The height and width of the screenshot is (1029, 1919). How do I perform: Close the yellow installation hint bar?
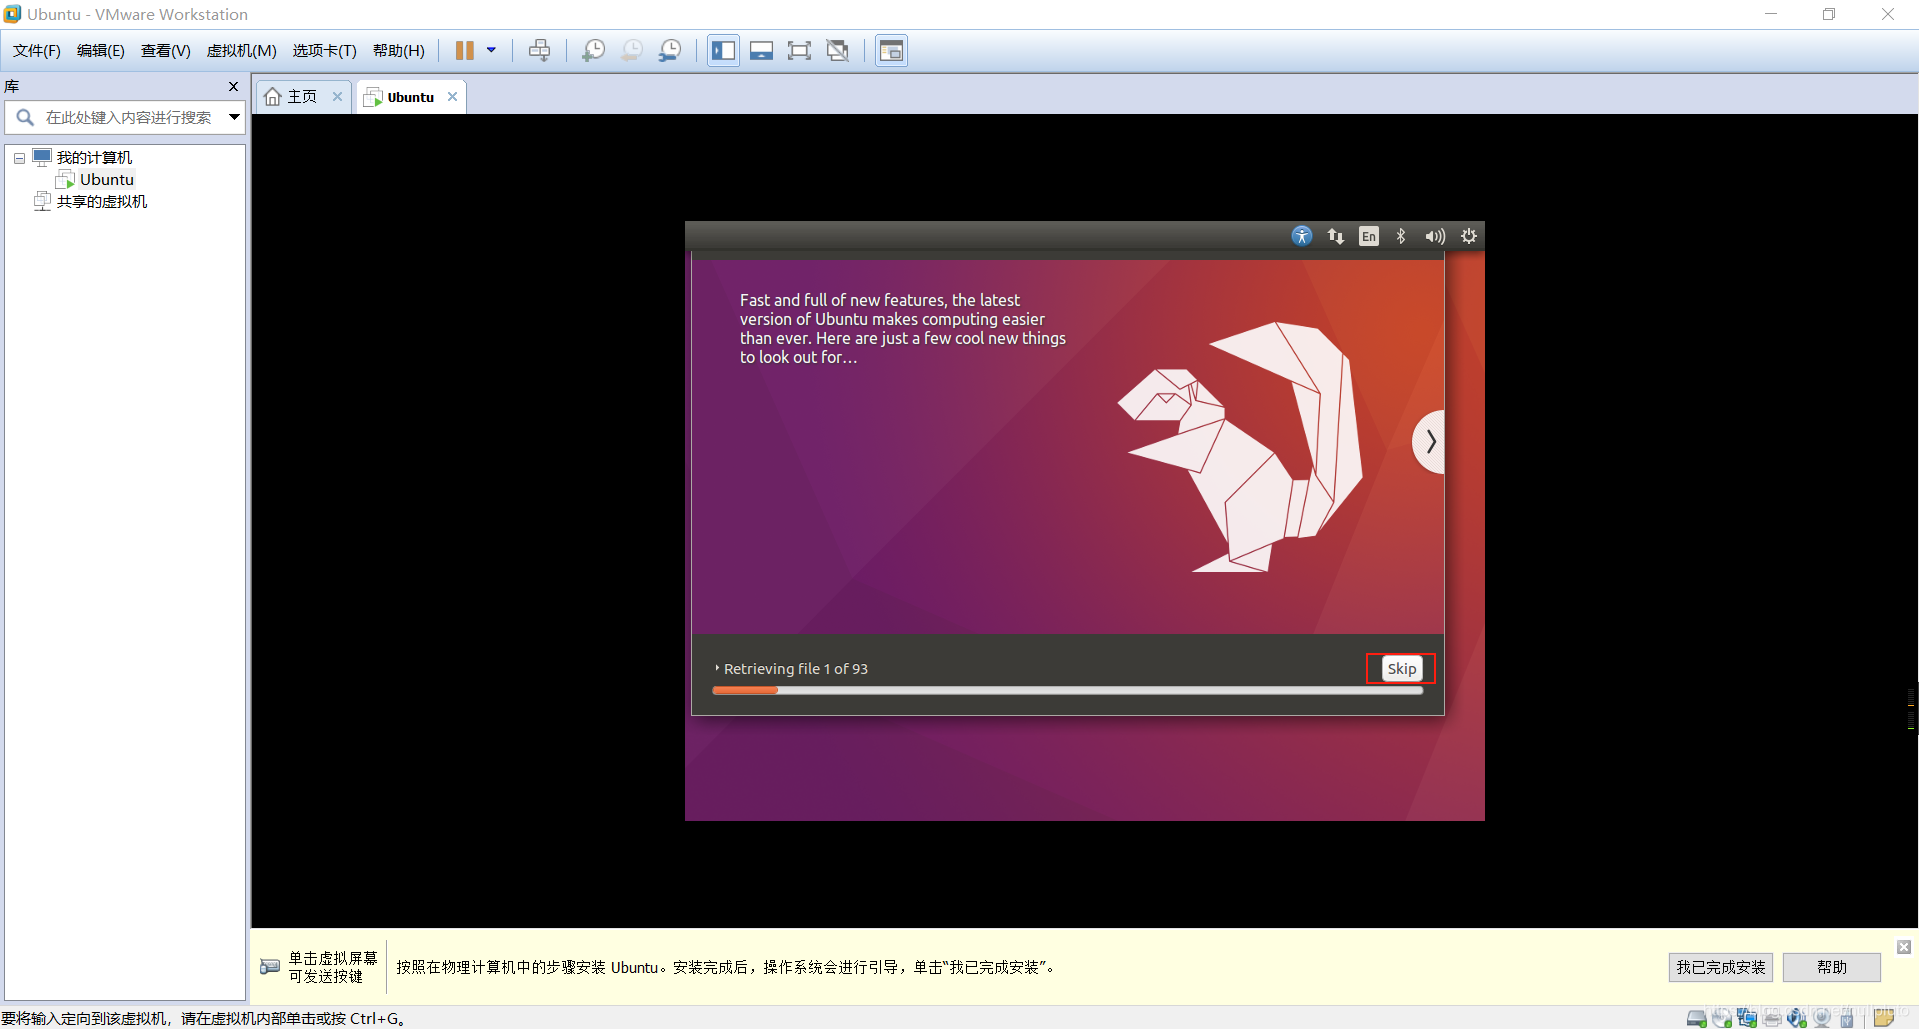point(1904,947)
